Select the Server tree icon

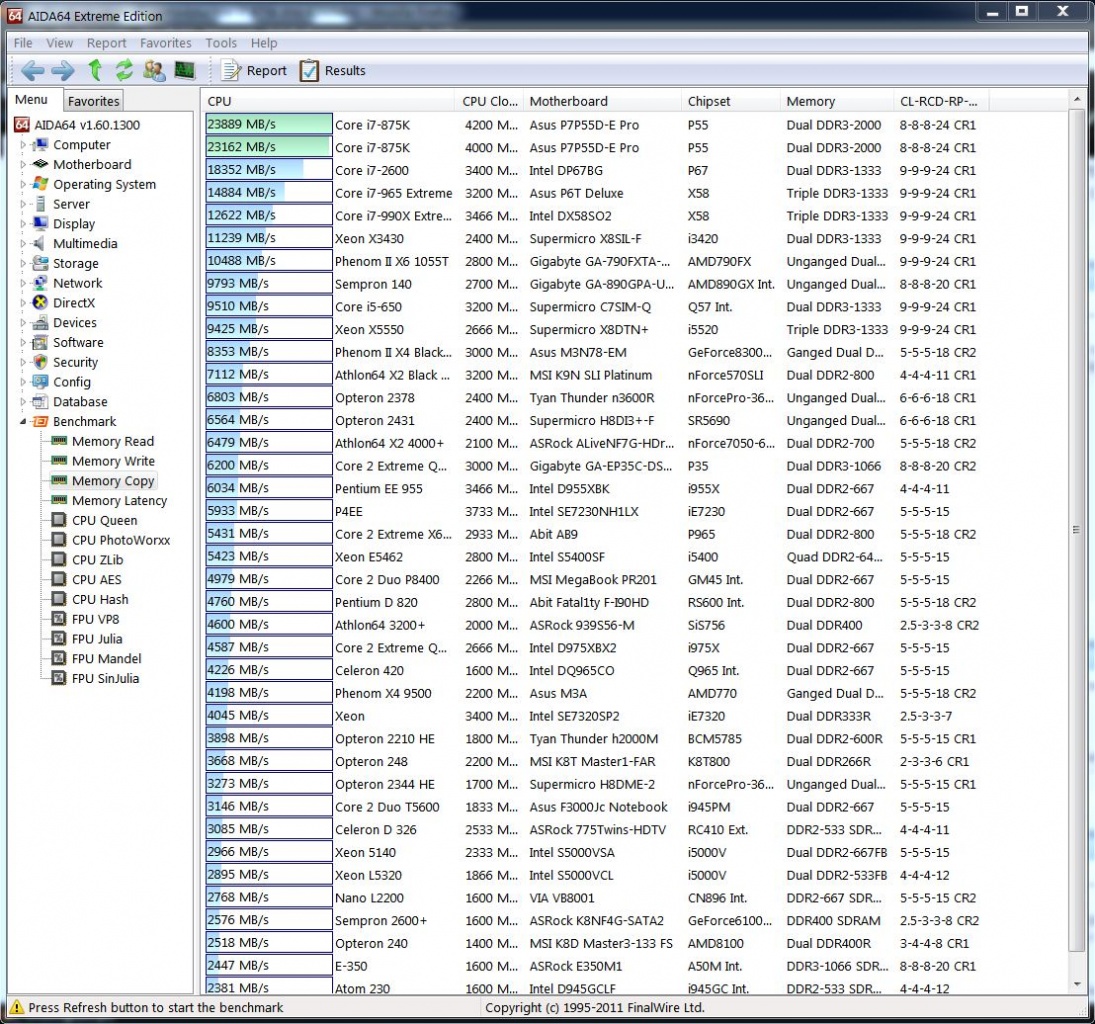pyautogui.click(x=41, y=204)
